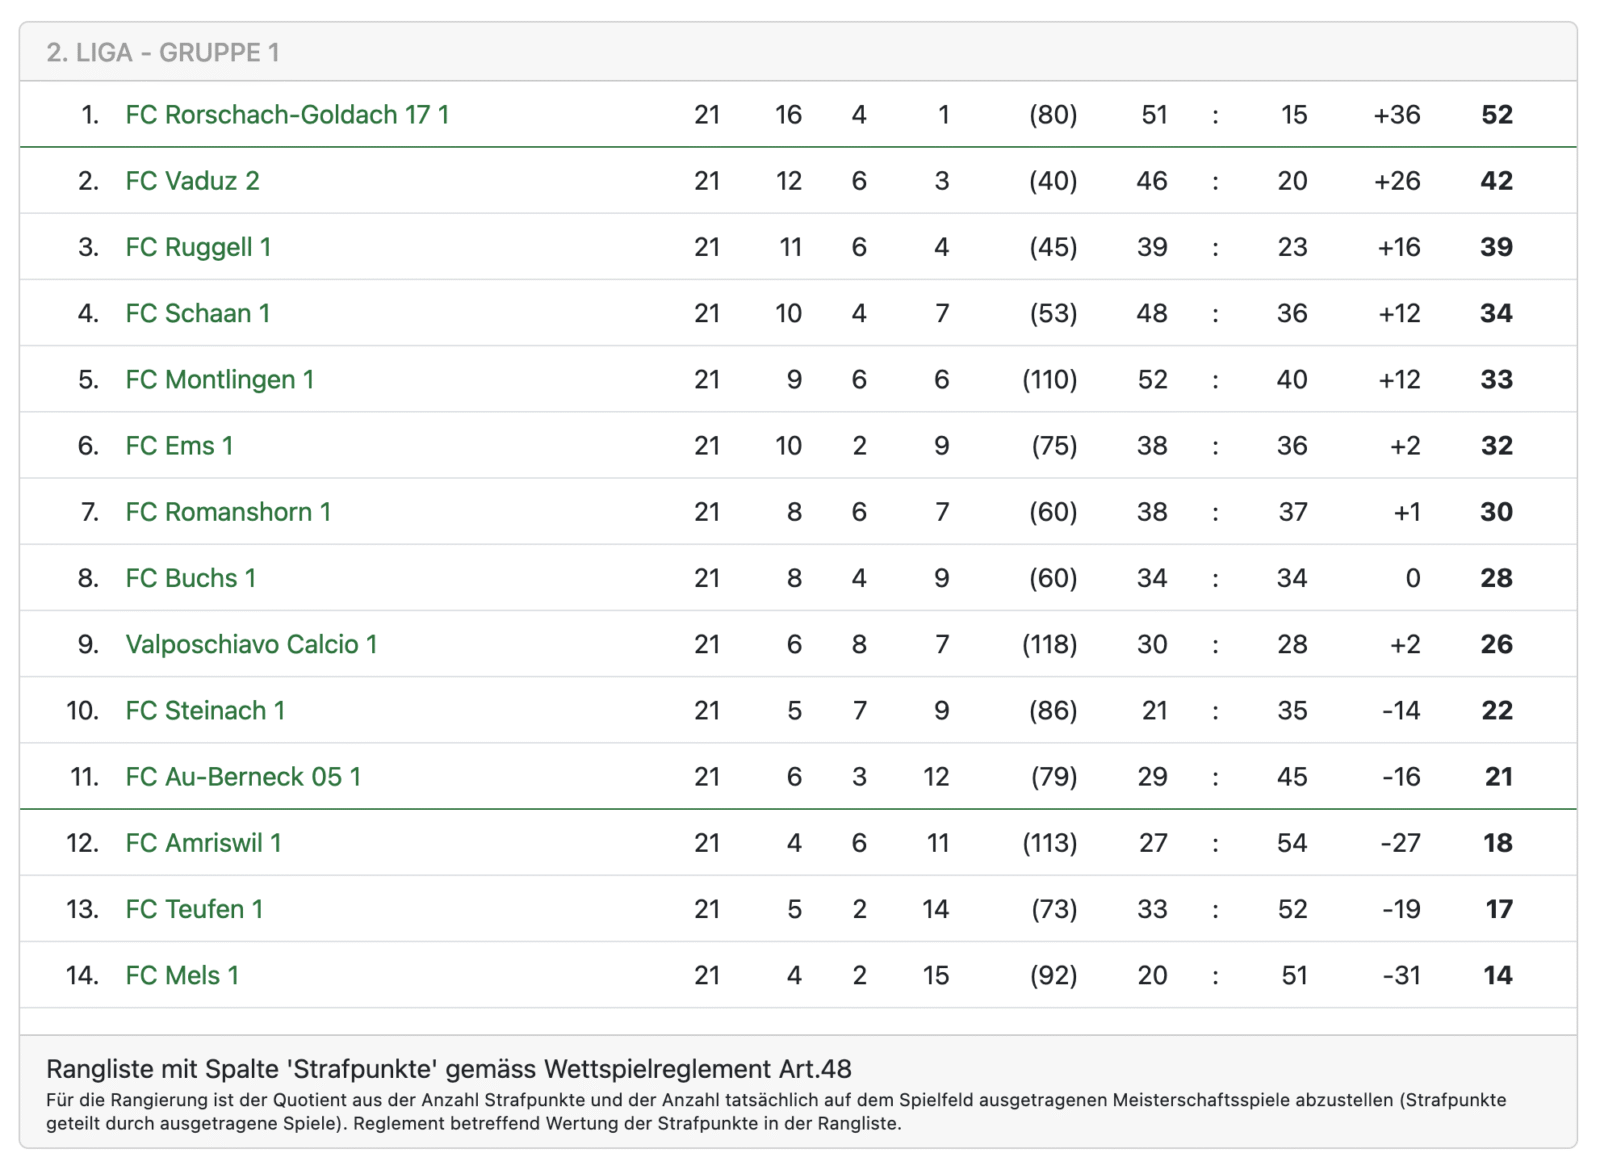
Task: Open FC Ruggell 1 team page
Action: (198, 247)
